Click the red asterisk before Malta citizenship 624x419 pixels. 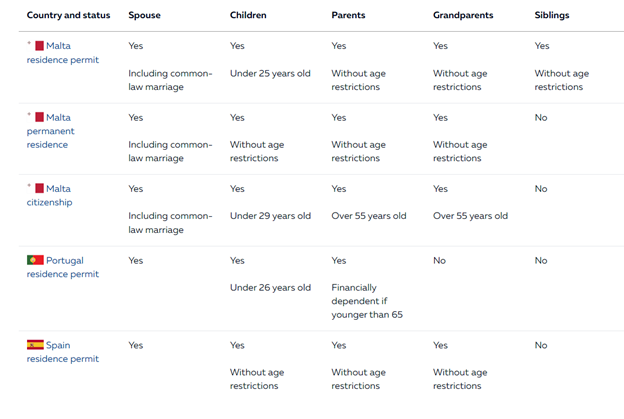coord(29,186)
